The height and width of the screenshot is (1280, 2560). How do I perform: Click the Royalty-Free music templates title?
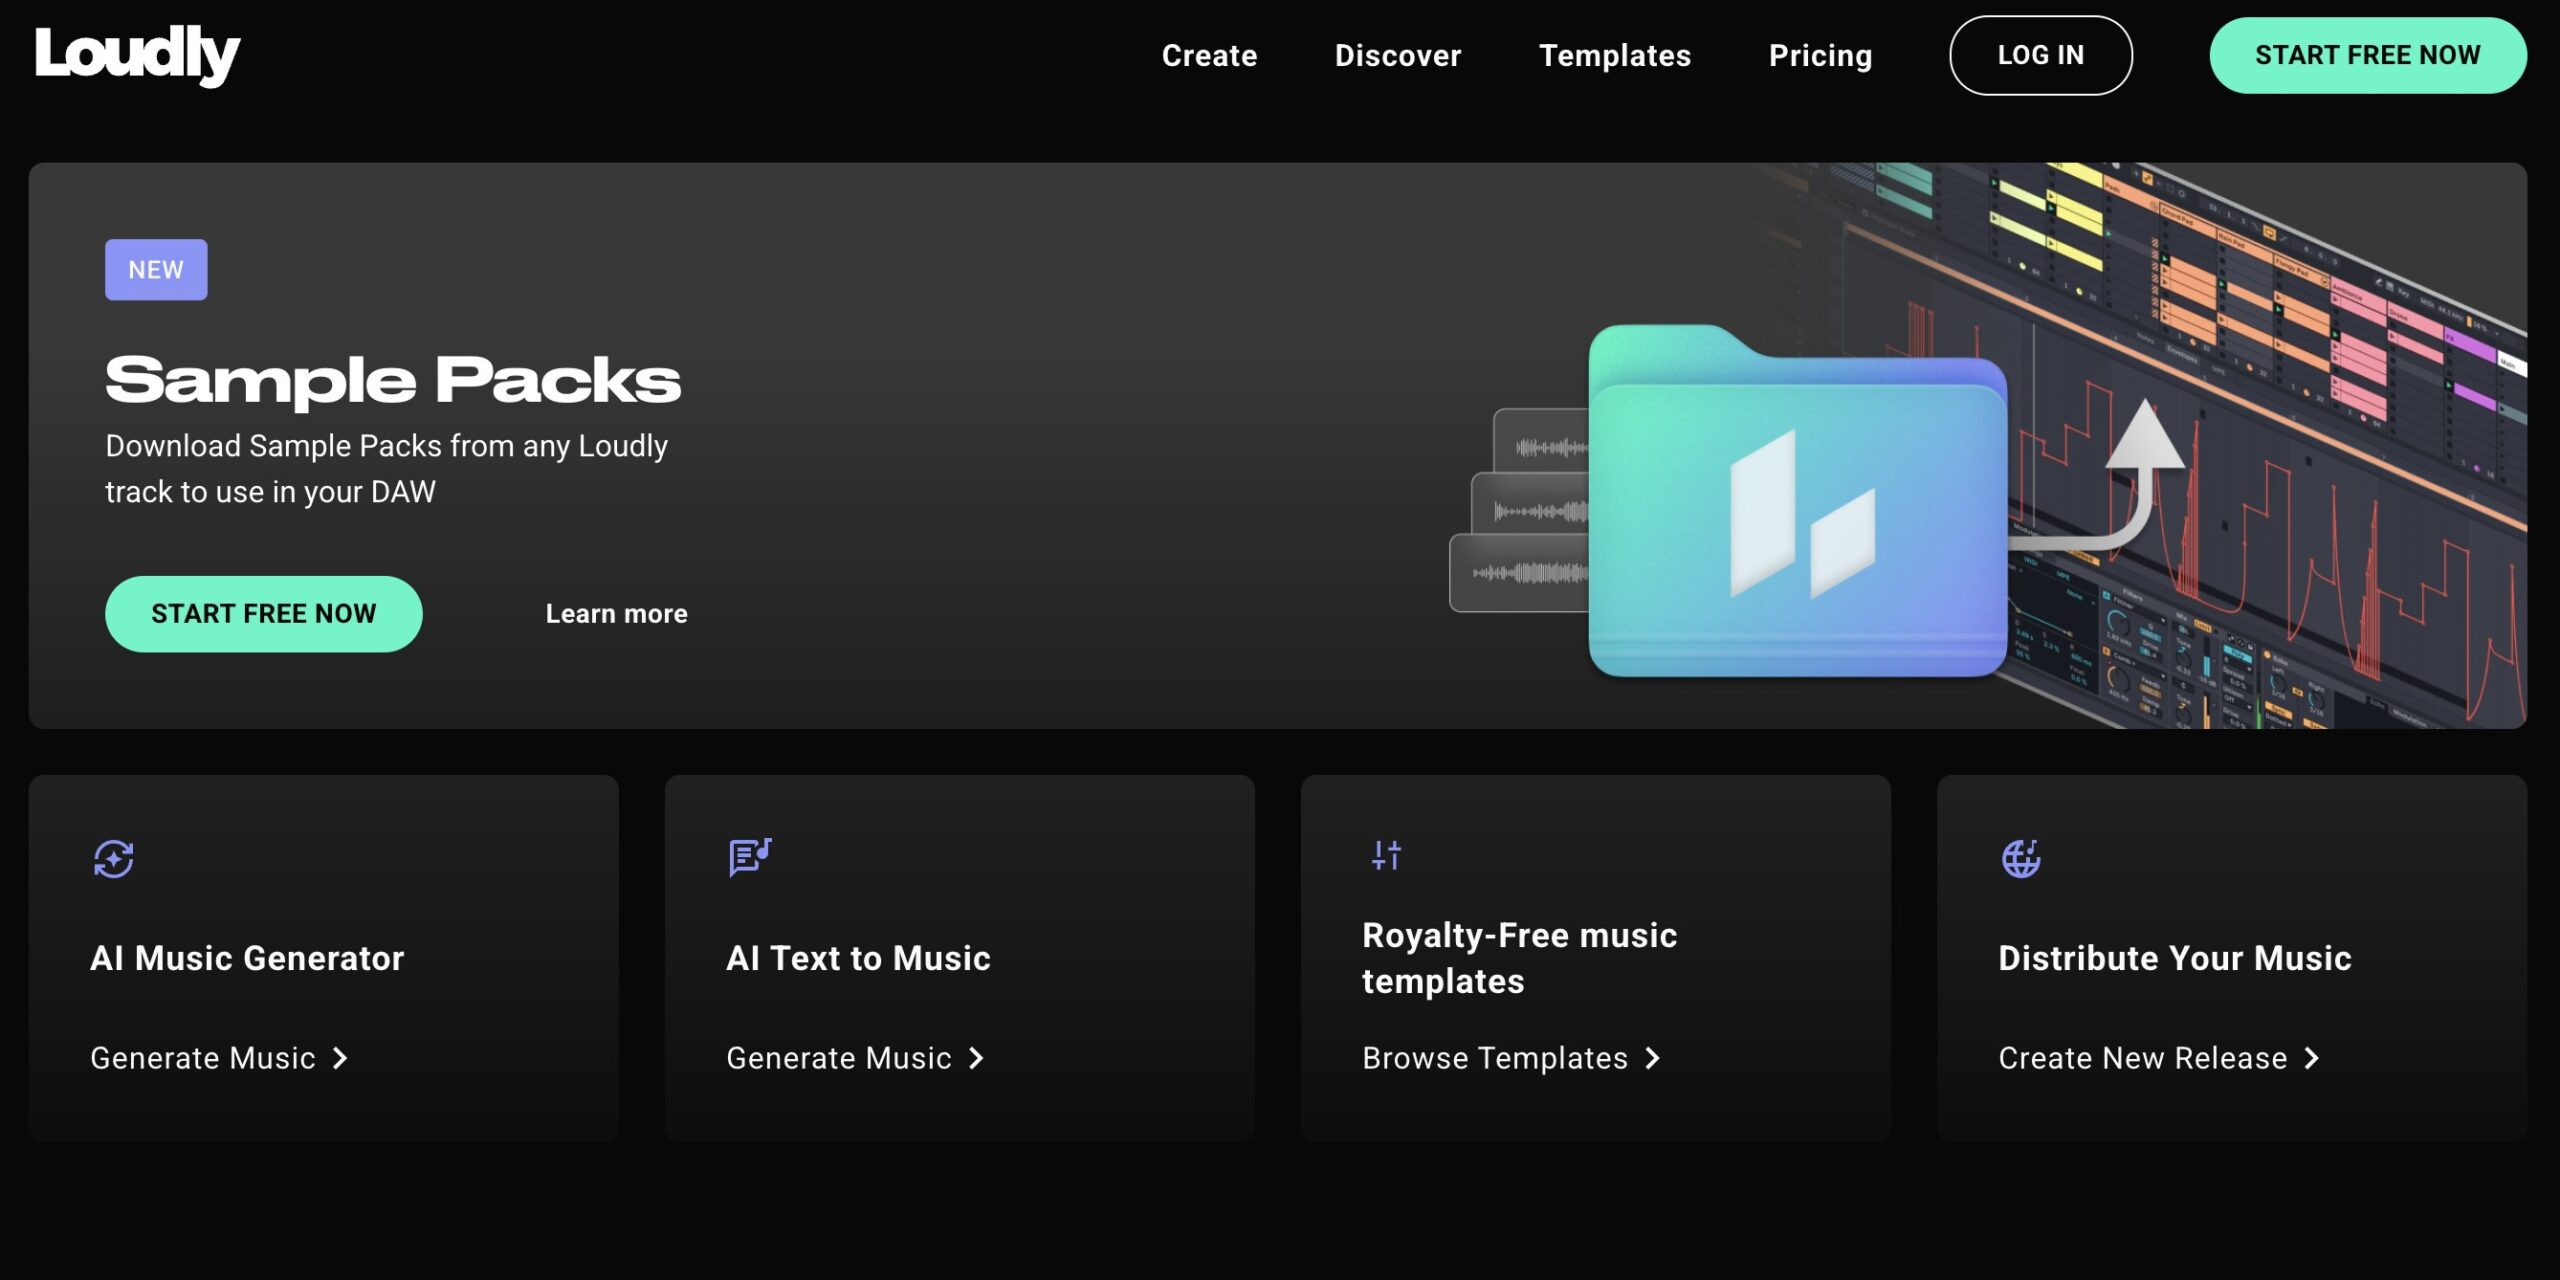click(1519, 958)
